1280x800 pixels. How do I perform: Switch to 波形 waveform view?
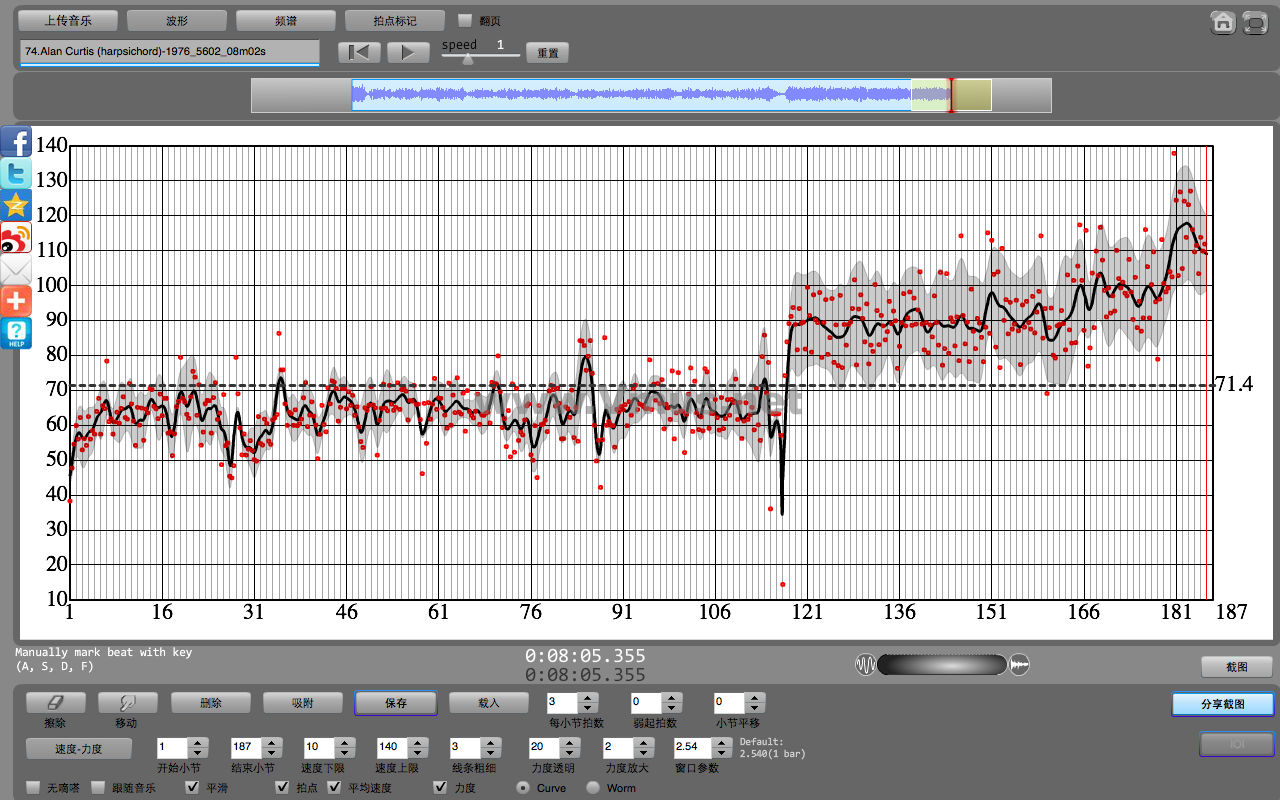coord(177,20)
